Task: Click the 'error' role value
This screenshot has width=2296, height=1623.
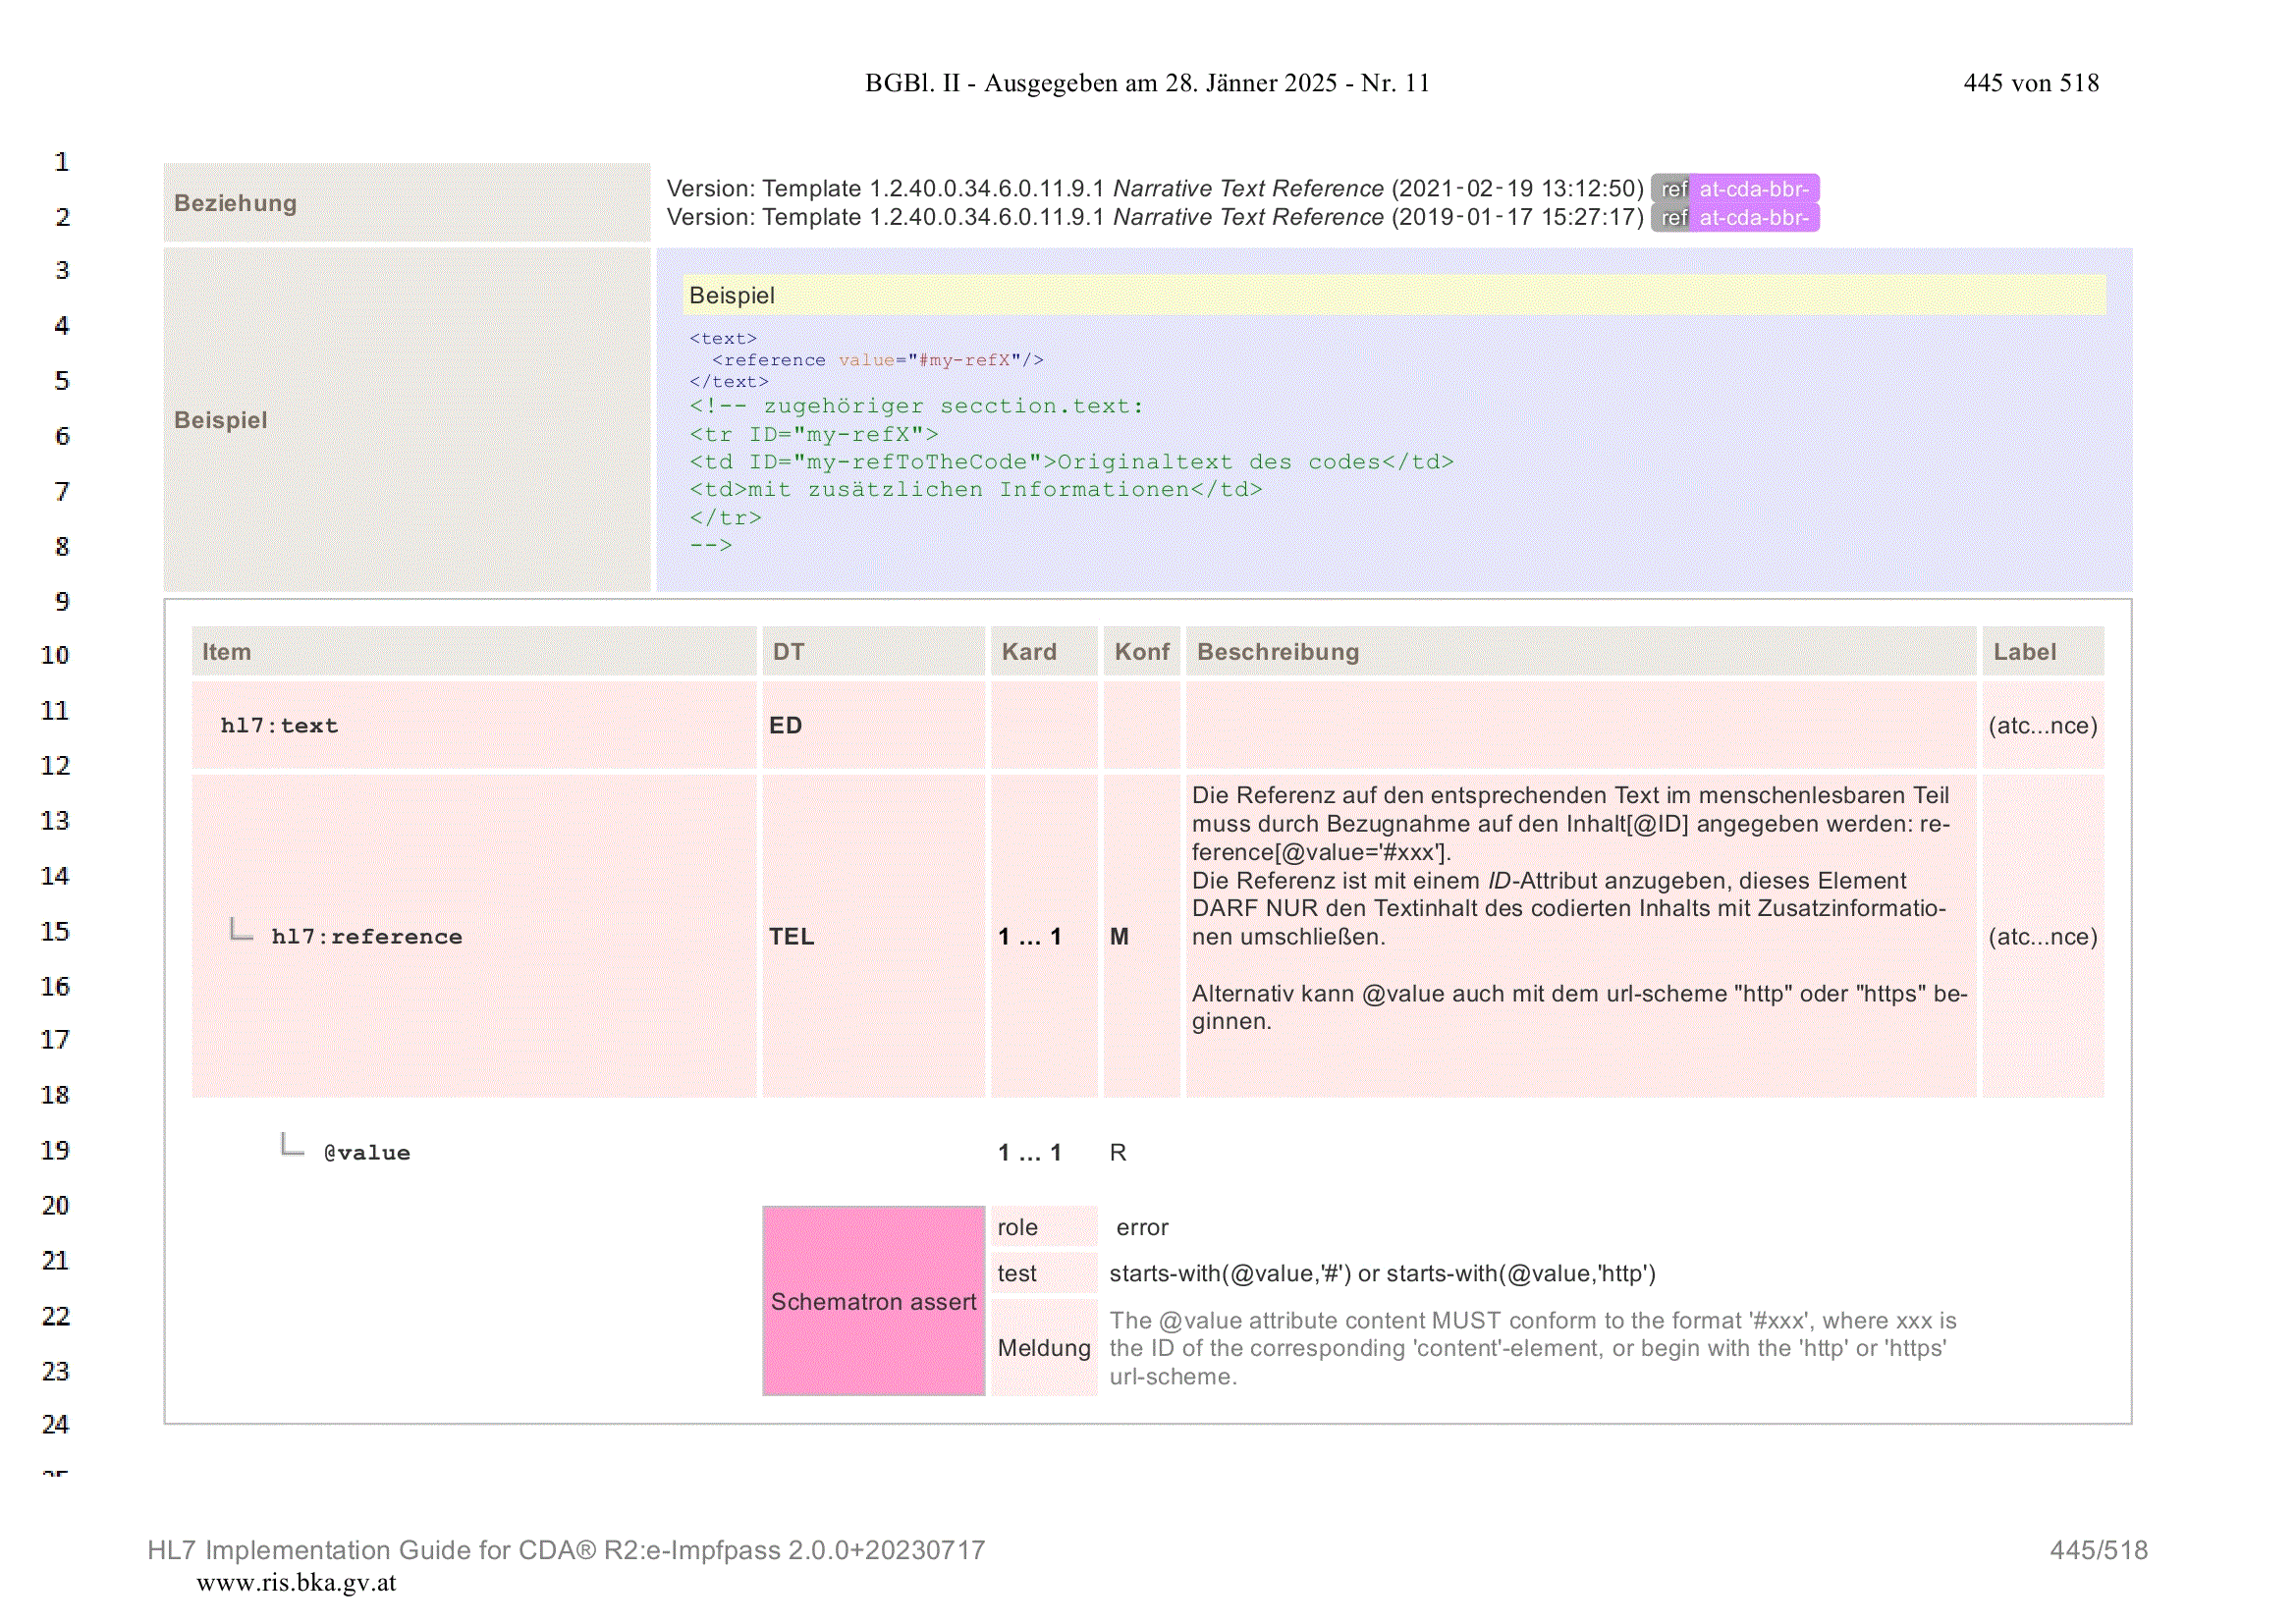Action: (1142, 1227)
